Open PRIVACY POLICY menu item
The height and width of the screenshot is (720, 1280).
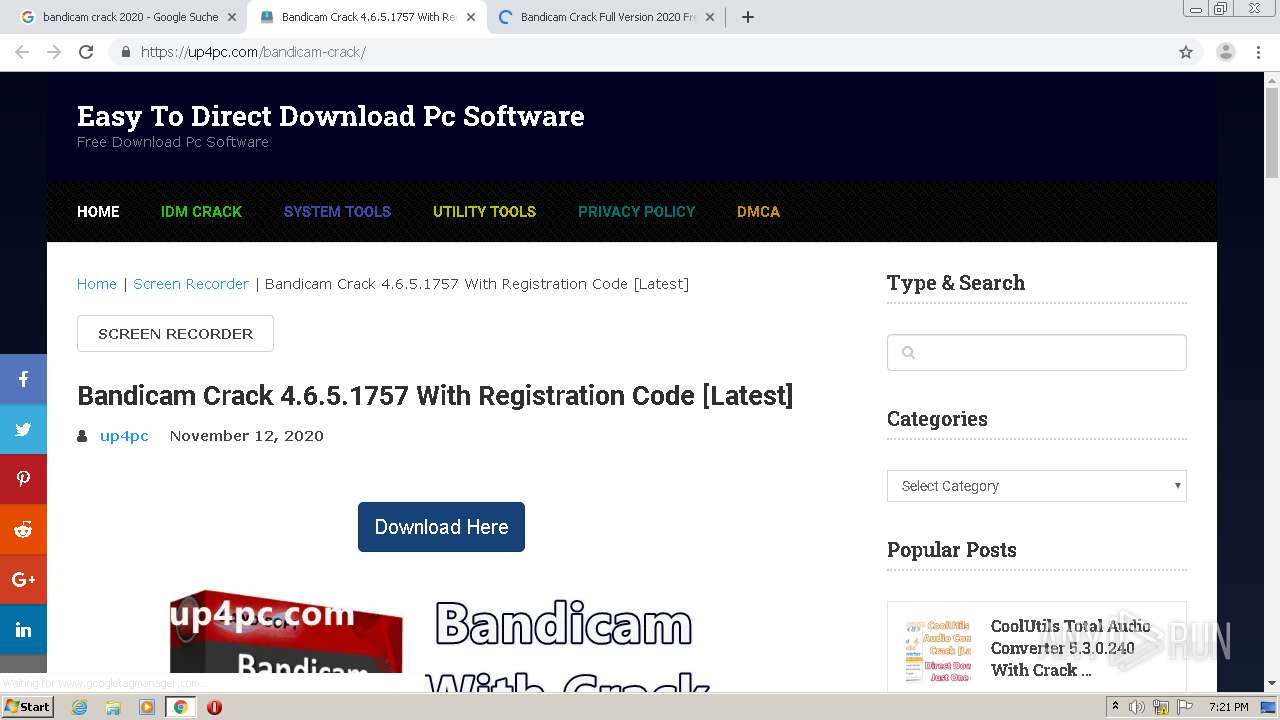pos(636,212)
